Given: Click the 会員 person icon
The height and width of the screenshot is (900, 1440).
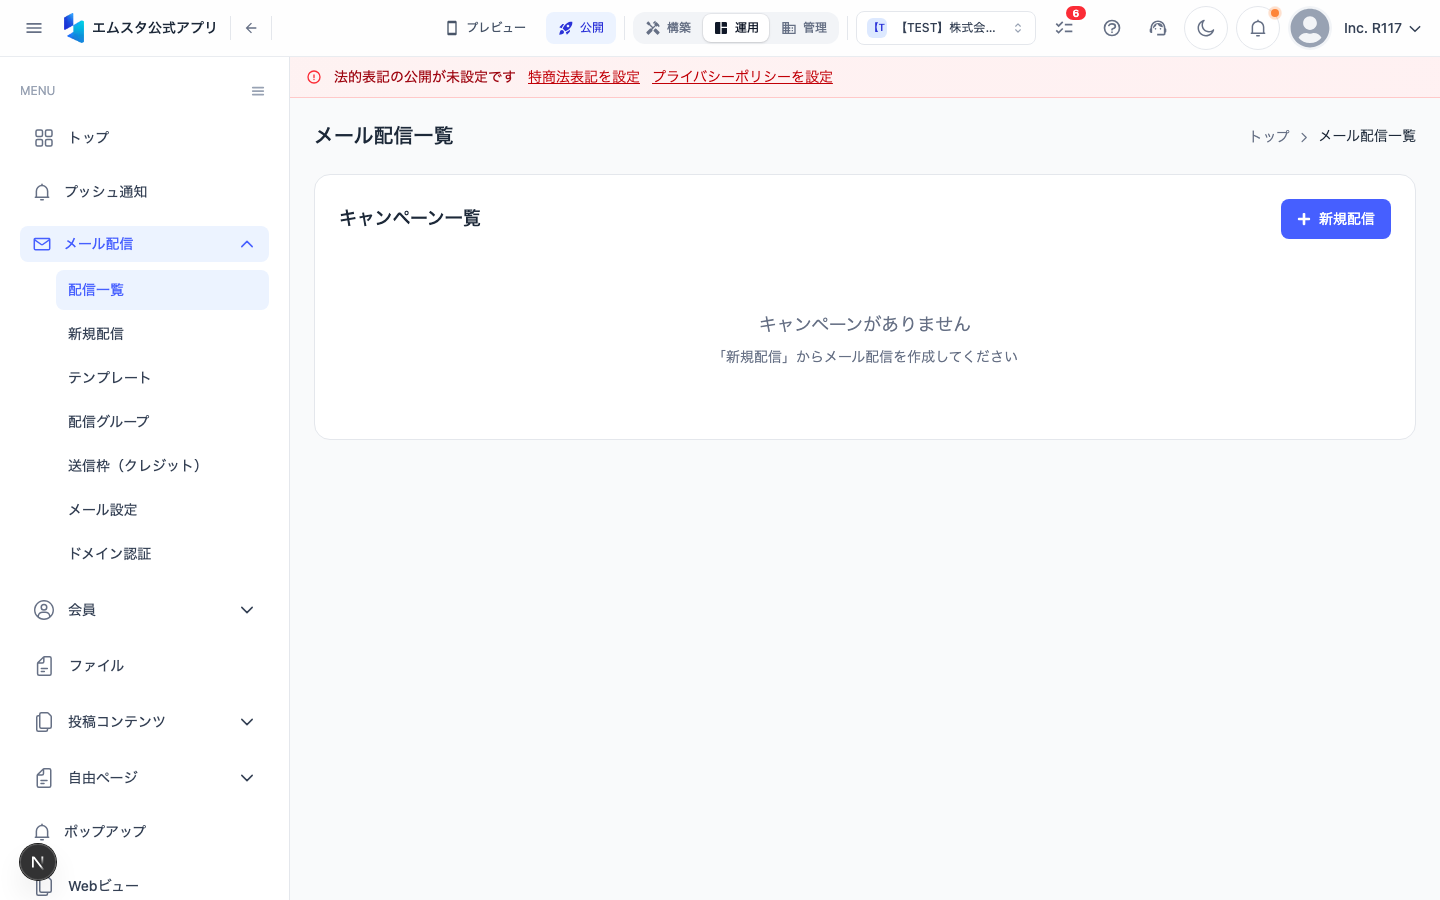Looking at the screenshot, I should tap(44, 610).
